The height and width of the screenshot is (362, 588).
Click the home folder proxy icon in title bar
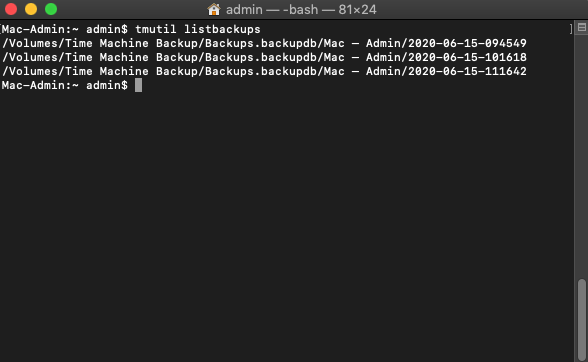click(214, 9)
